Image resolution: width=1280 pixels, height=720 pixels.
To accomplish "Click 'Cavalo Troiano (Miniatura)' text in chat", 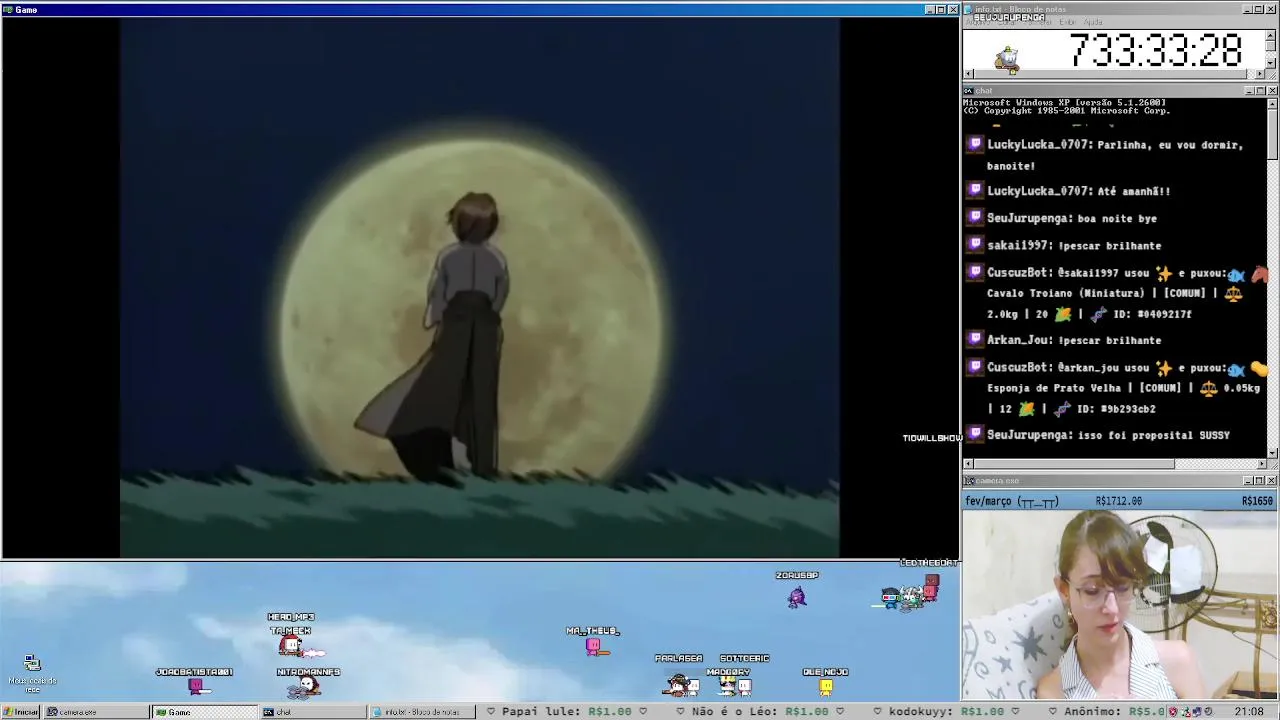I will click(x=1066, y=293).
